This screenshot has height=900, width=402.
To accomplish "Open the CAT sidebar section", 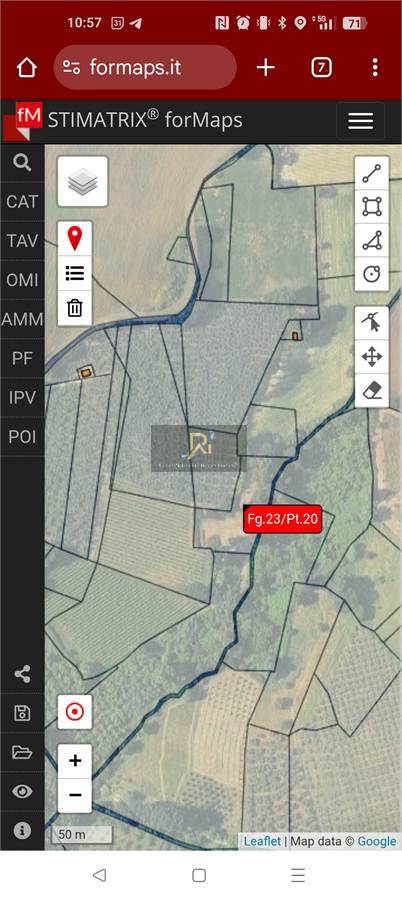I will pos(22,202).
